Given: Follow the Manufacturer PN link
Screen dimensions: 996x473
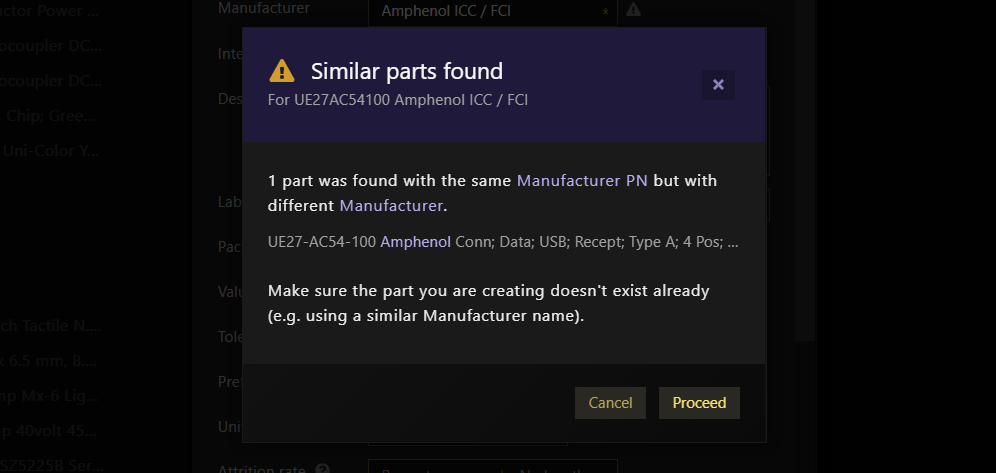Looking at the screenshot, I should tap(582, 180).
